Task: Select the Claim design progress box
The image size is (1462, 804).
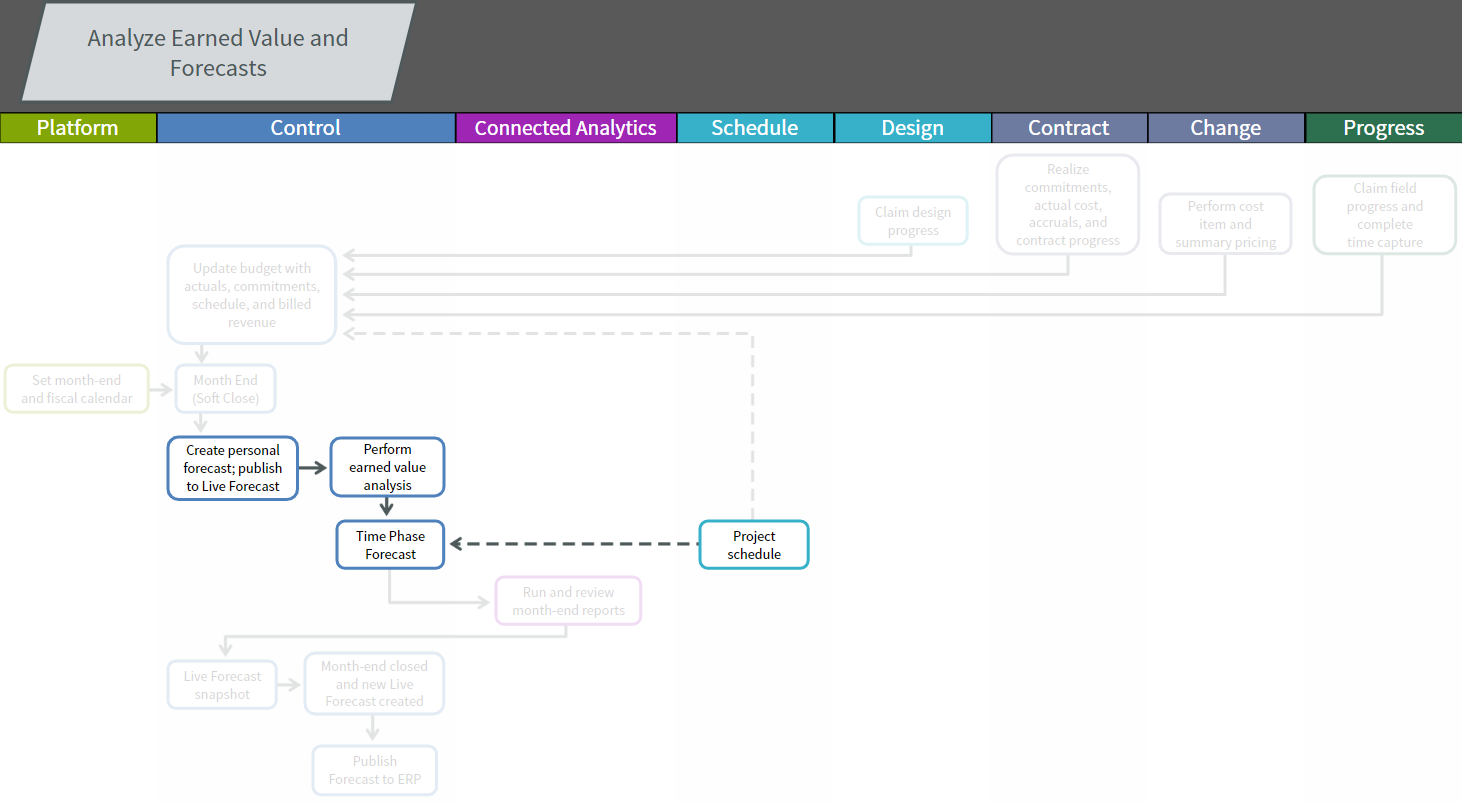Action: click(x=913, y=221)
